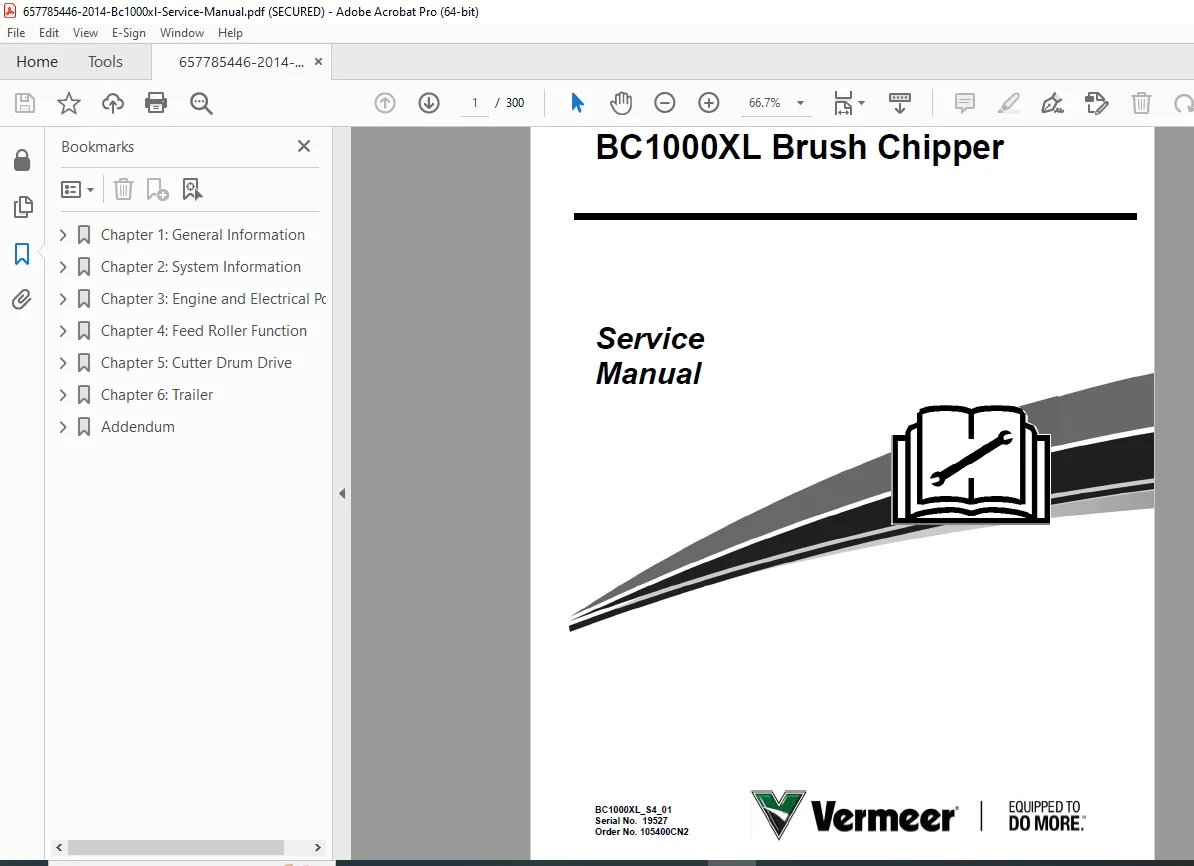Close the Bookmarks panel
The height and width of the screenshot is (866, 1194).
pyautogui.click(x=304, y=146)
